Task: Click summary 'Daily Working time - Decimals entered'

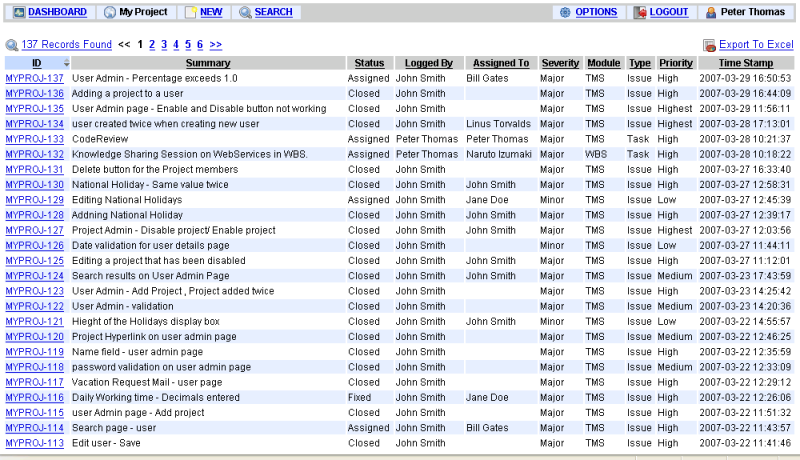Action: [x=156, y=398]
